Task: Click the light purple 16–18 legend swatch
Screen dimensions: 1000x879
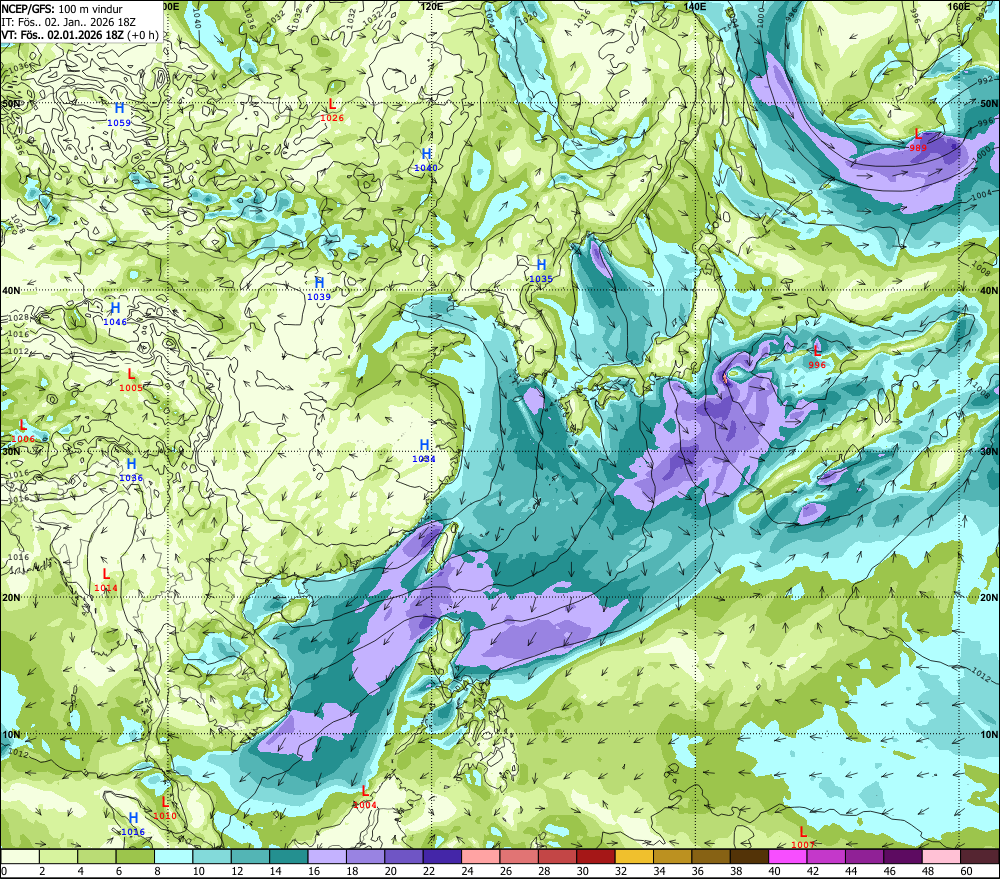Action: coord(327,856)
